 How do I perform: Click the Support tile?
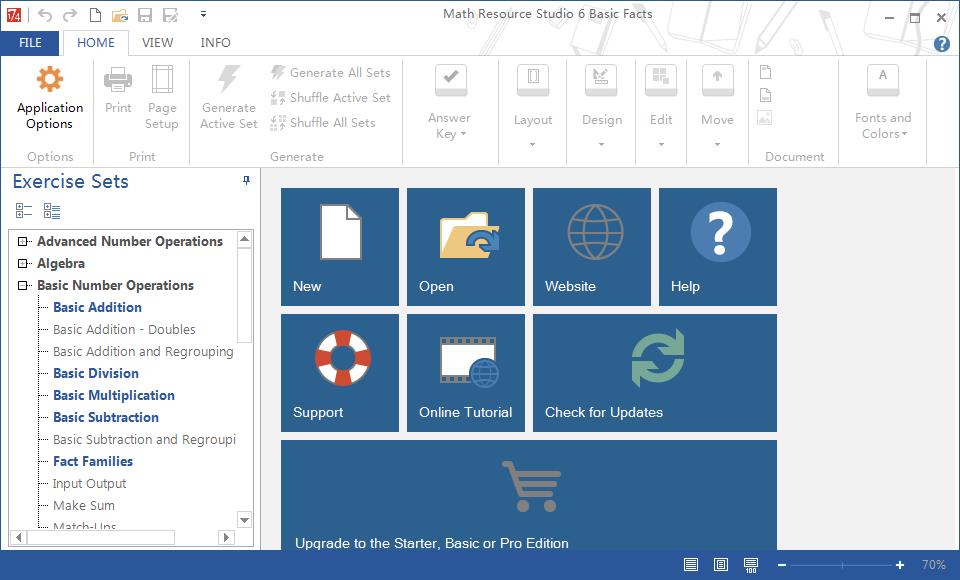340,373
